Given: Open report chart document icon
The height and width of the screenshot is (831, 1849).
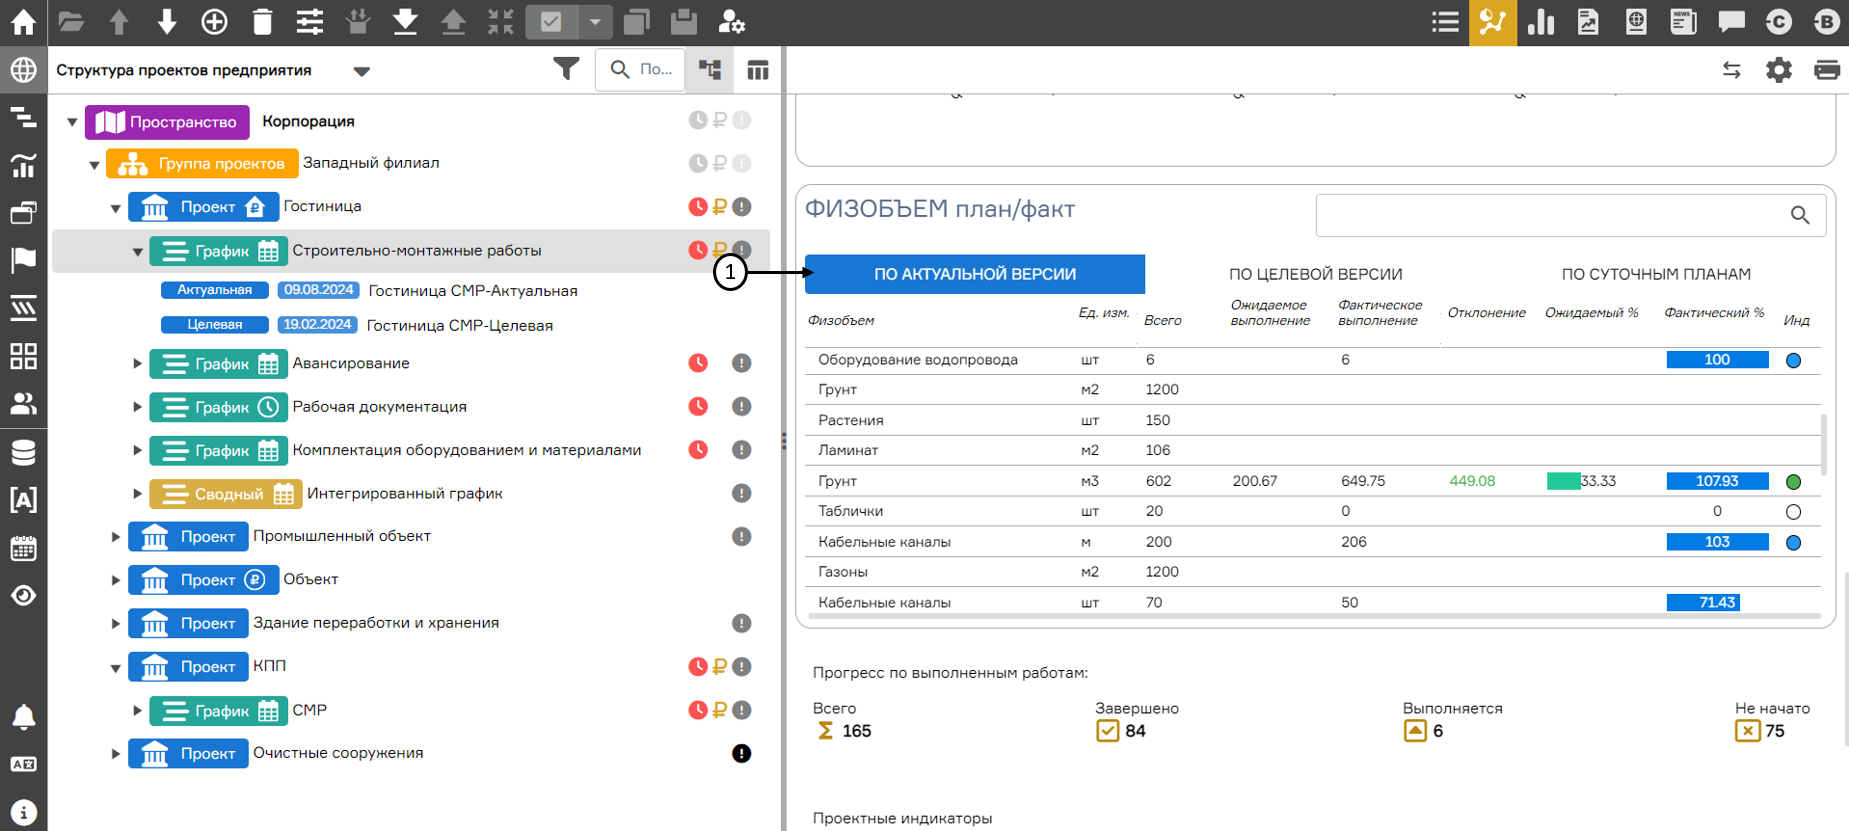Looking at the screenshot, I should [x=1588, y=21].
